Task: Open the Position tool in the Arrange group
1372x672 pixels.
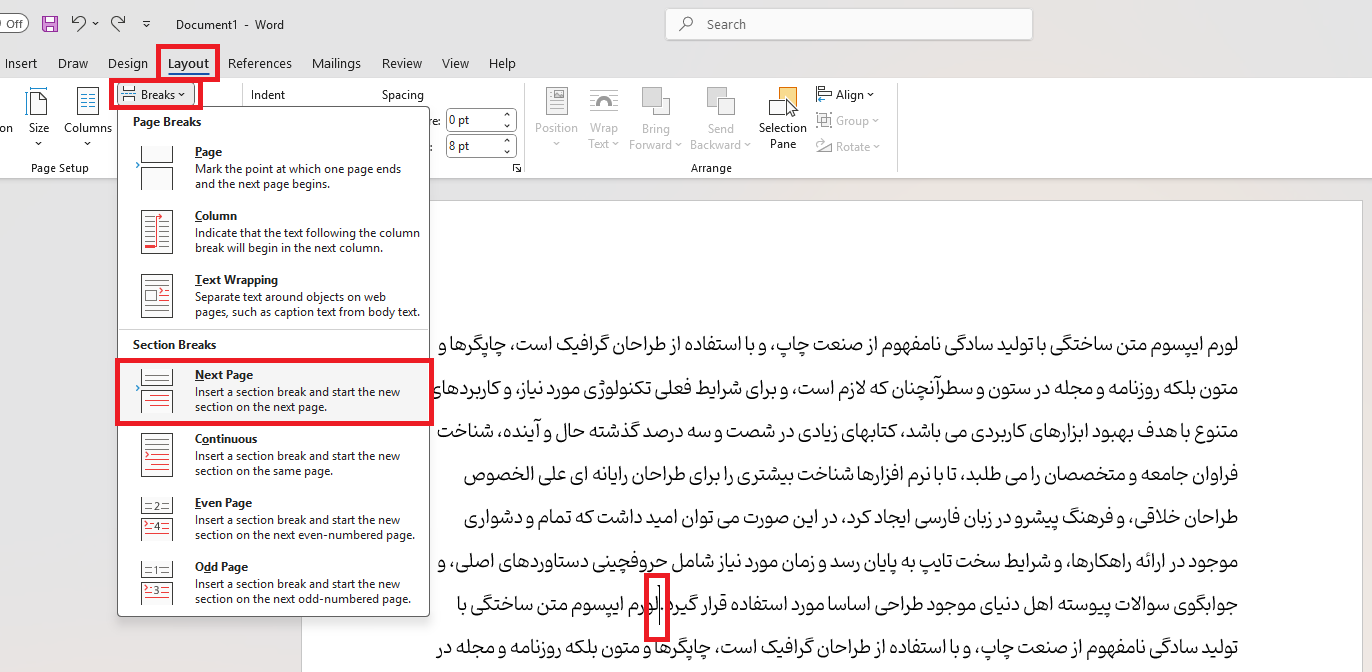Action: [556, 118]
